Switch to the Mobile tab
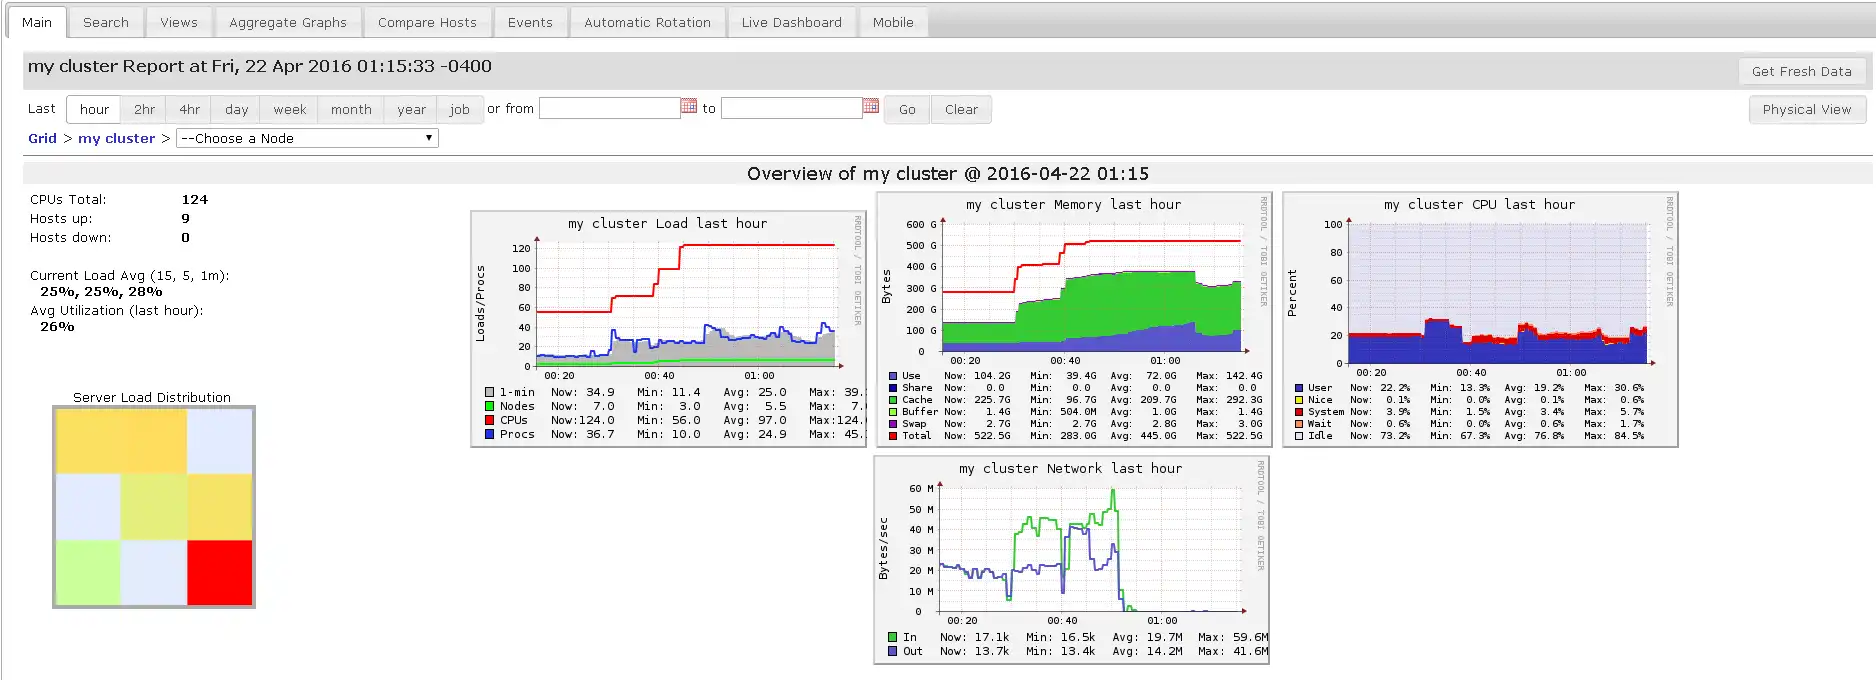 pos(893,22)
